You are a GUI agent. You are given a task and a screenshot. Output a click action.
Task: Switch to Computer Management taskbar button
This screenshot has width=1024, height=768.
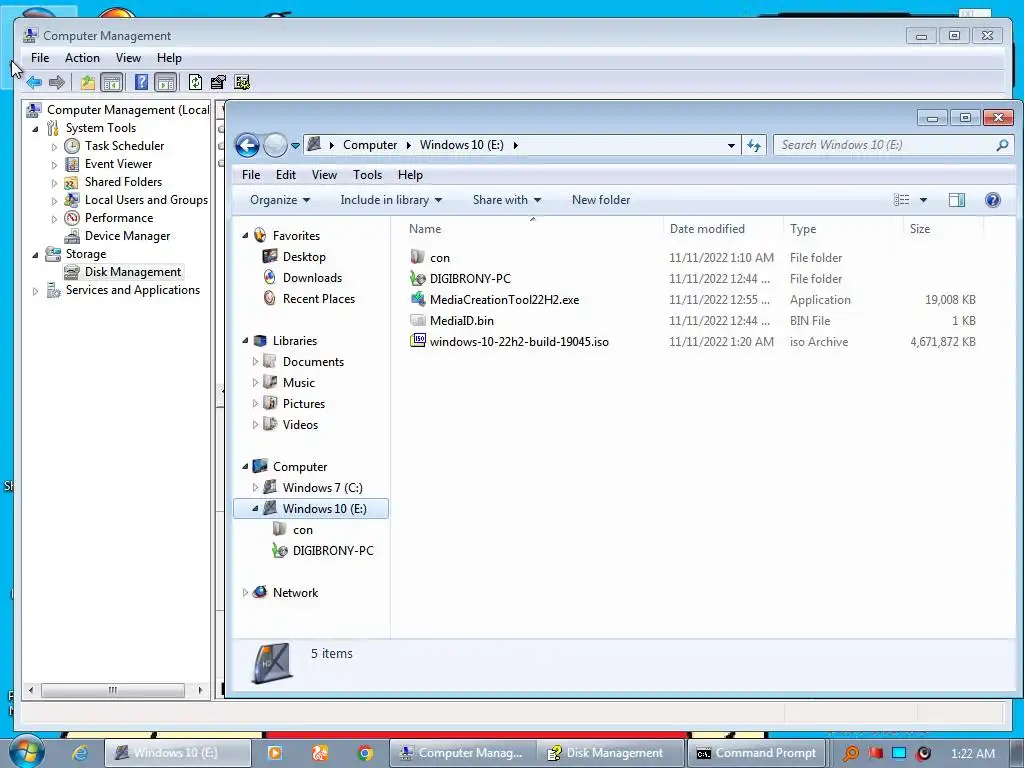pyautogui.click(x=463, y=753)
